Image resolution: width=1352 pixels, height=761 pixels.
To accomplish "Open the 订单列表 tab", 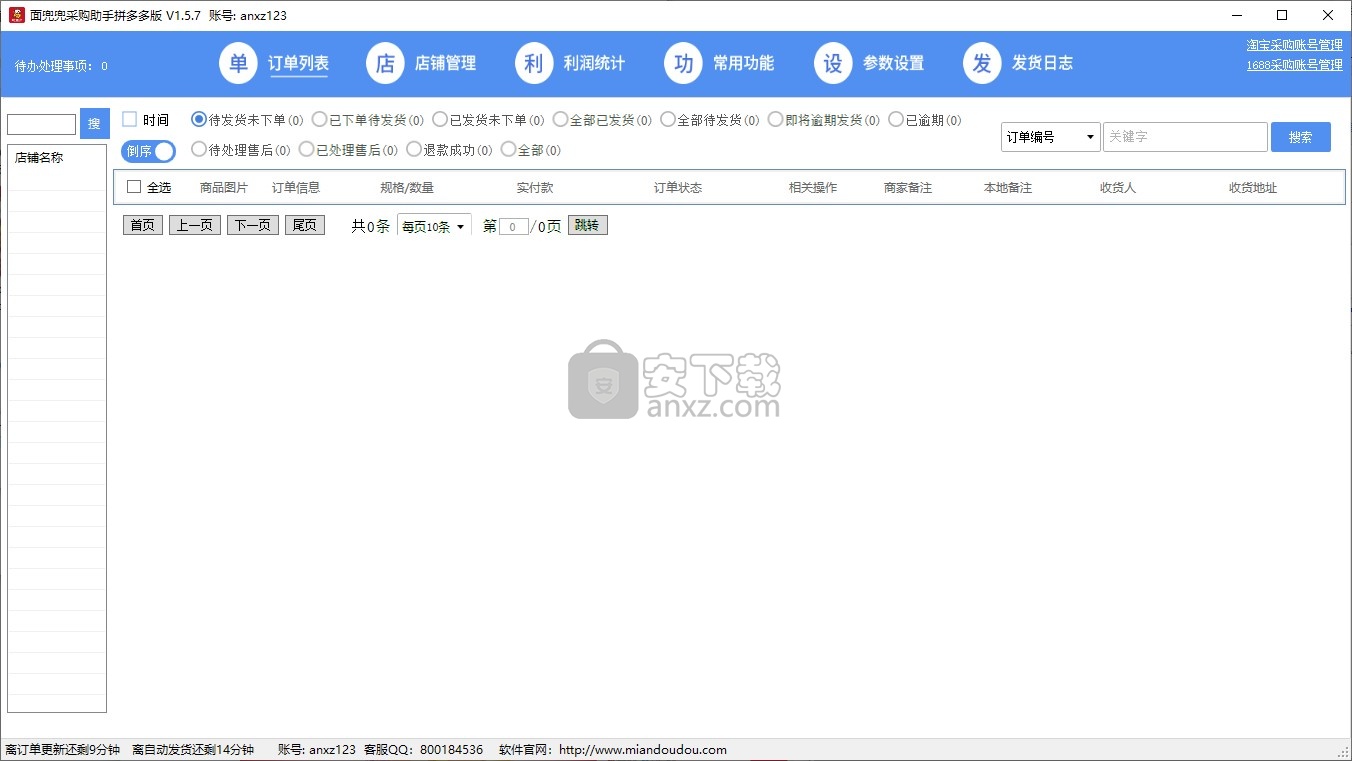I will click(298, 63).
